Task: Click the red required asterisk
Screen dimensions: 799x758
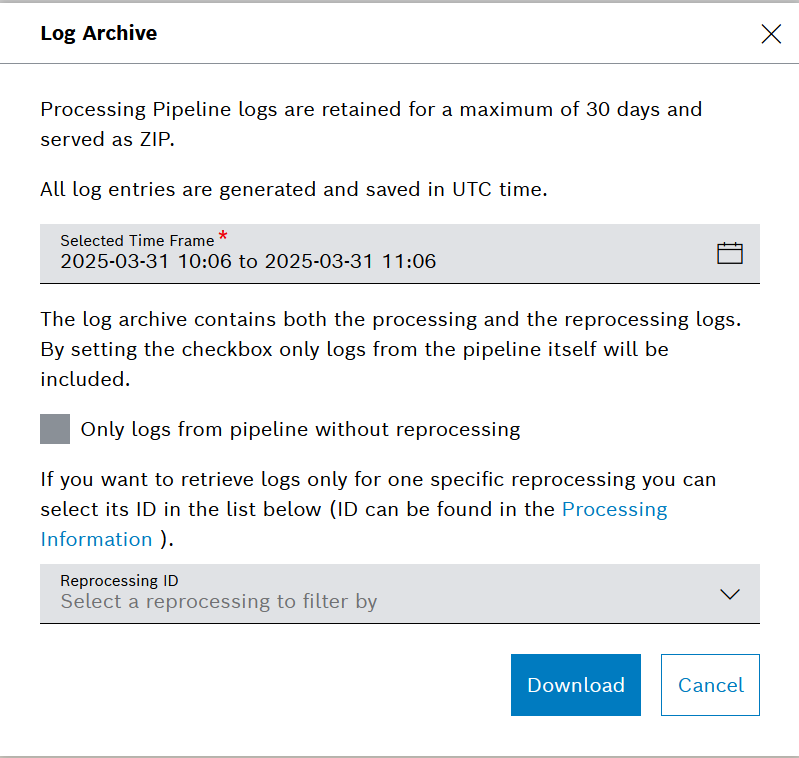Action: (x=222, y=237)
